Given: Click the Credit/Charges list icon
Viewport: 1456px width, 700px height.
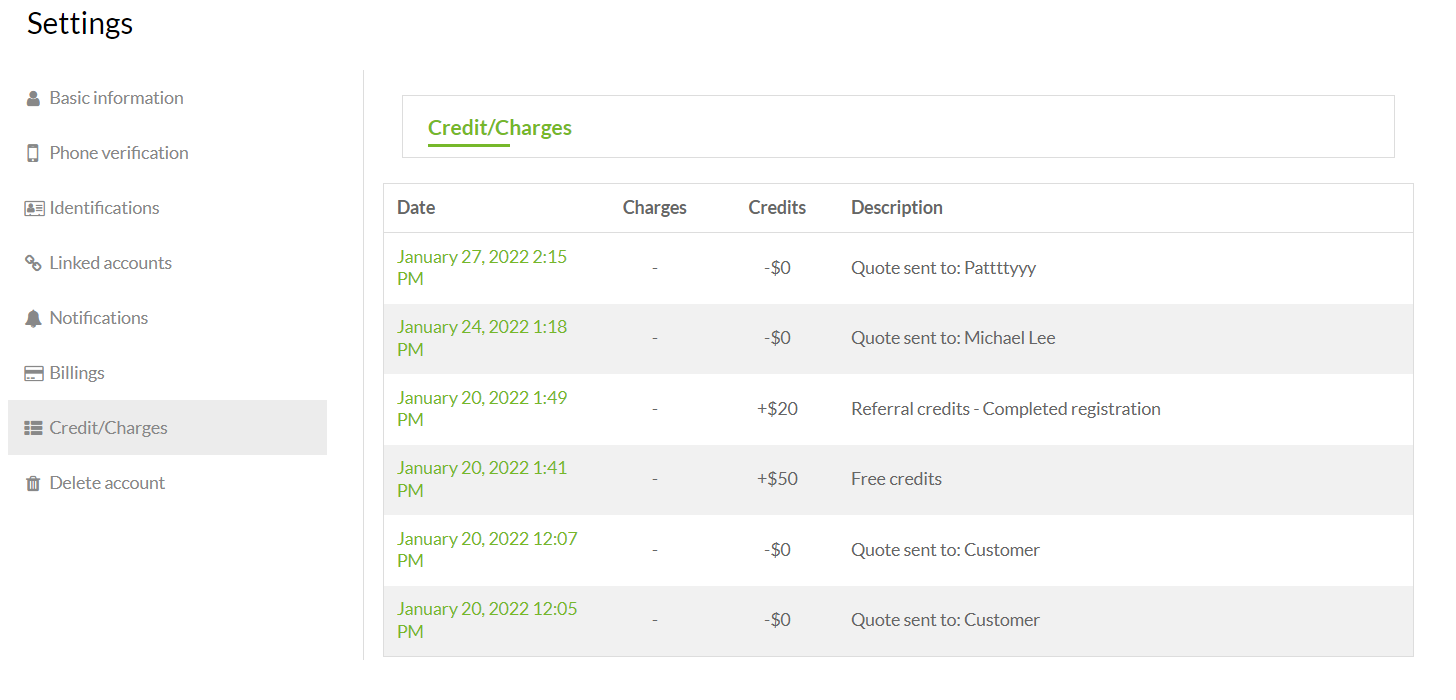Looking at the screenshot, I should (x=34, y=428).
